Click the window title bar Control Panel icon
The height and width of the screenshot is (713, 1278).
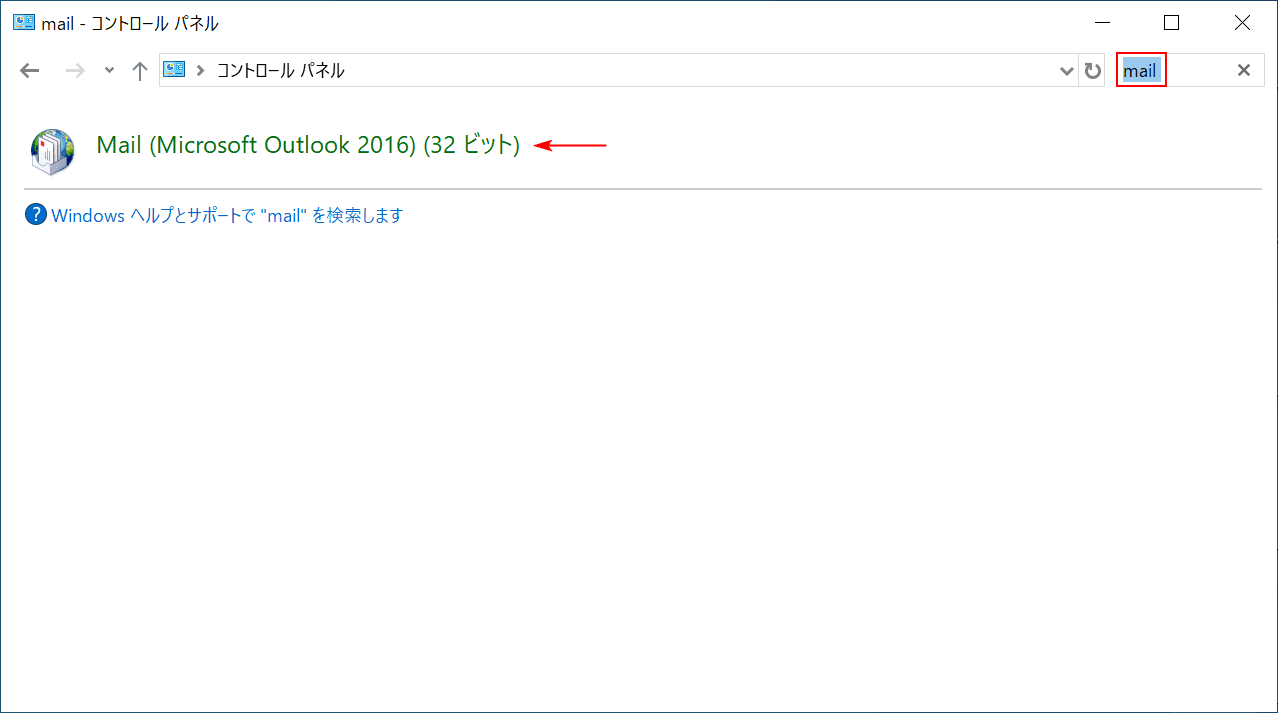pos(24,23)
